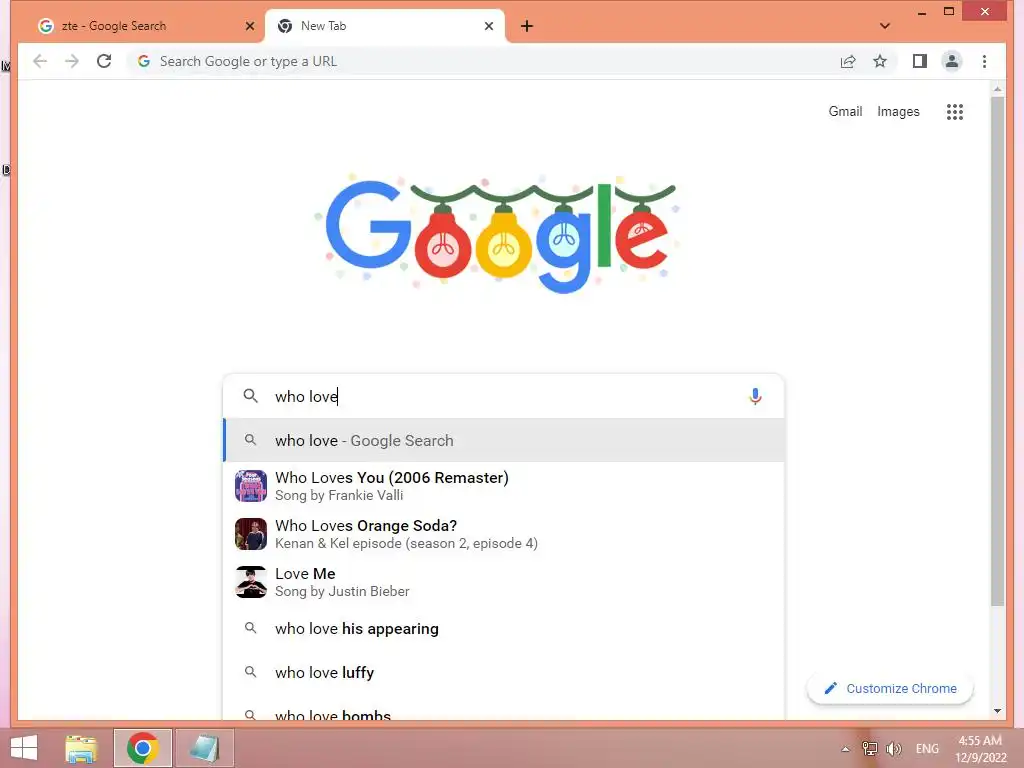Bookmark this tab with the star icon
1024x768 pixels.
pyautogui.click(x=880, y=61)
